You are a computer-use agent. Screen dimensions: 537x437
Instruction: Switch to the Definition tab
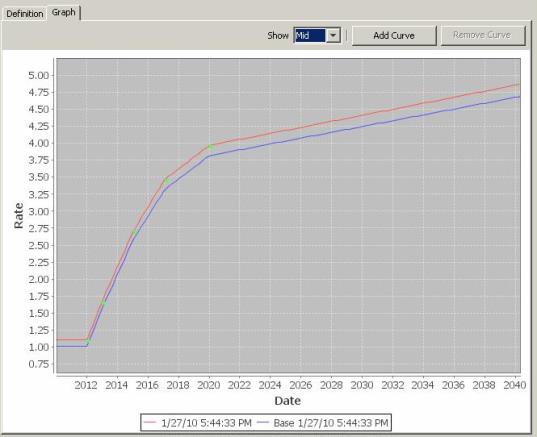click(25, 14)
